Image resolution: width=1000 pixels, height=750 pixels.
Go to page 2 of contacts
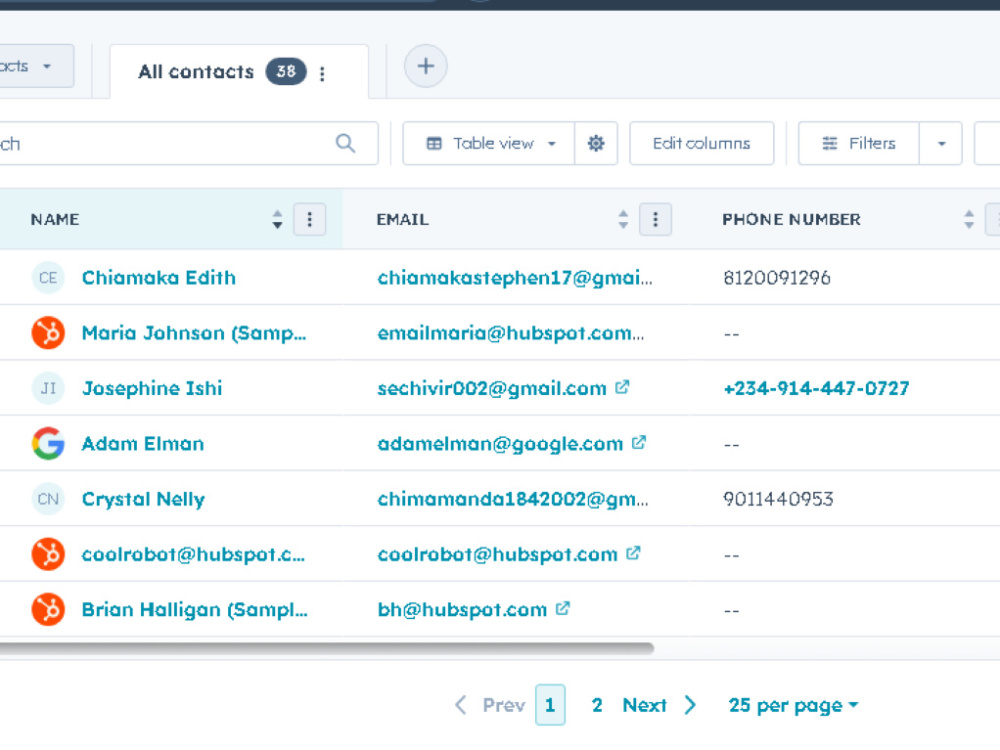[596, 705]
